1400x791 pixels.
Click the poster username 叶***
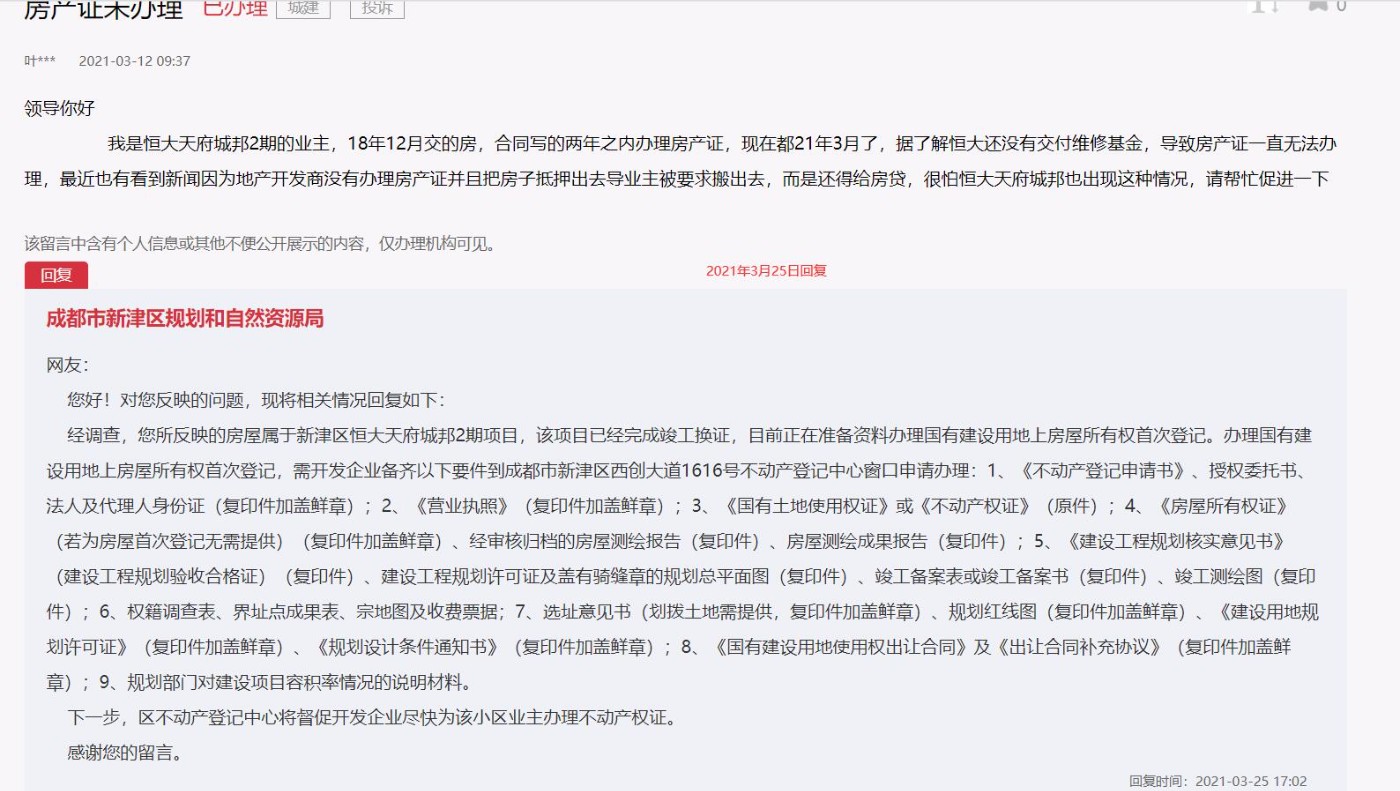(40, 61)
